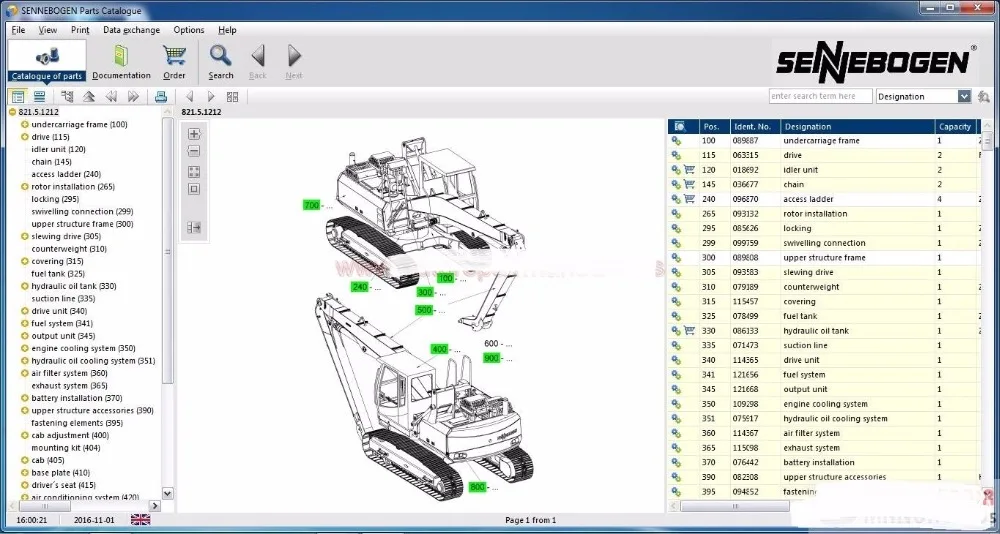Click the parts table horizontal scrollbar
The height and width of the screenshot is (534, 1000).
(x=735, y=506)
